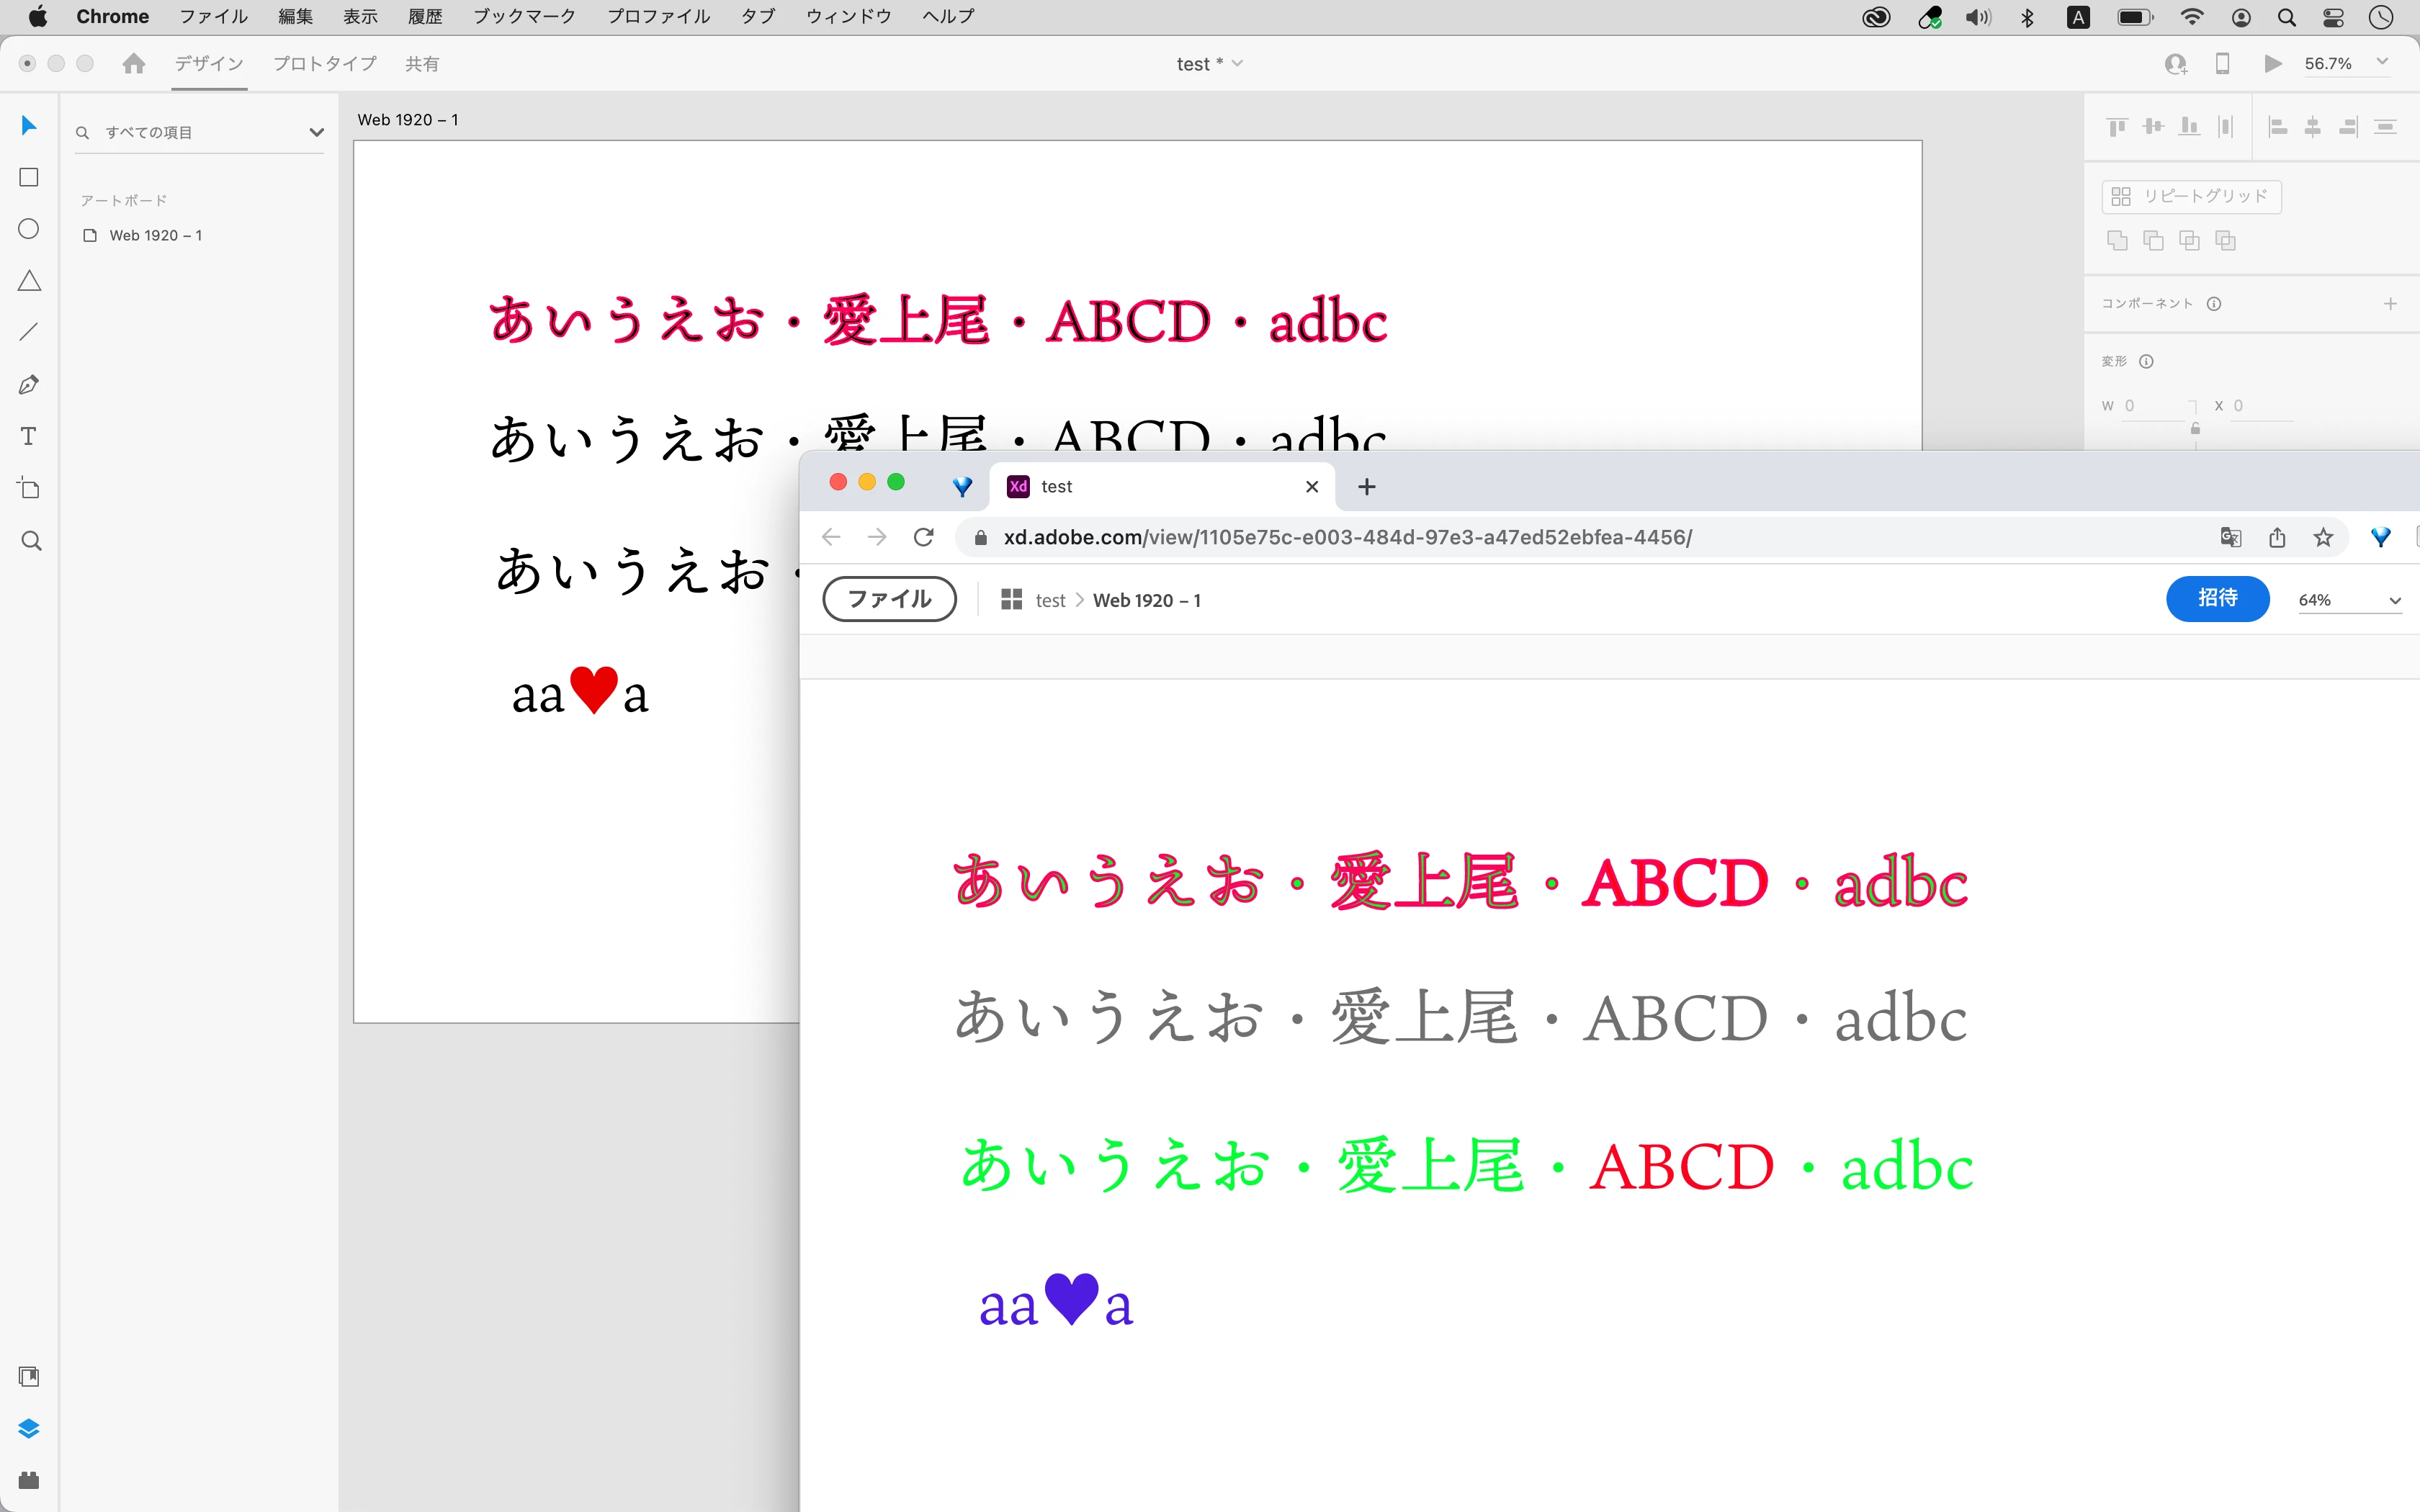Select the Artboard tool
The width and height of the screenshot is (2420, 1512).
29,489
